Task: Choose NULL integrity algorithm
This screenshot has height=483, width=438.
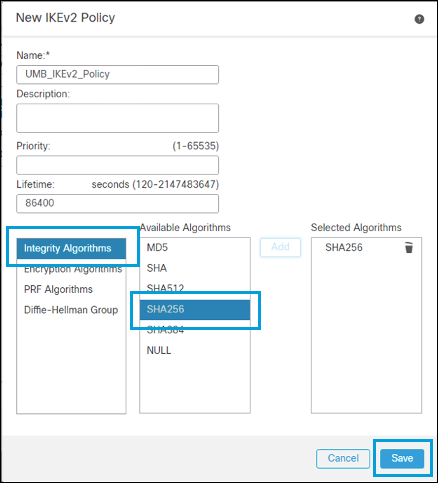Action: coord(195,350)
